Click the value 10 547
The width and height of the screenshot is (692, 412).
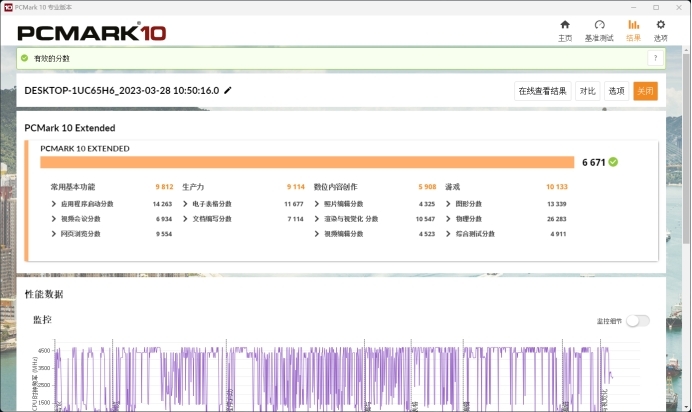pyautogui.click(x=425, y=219)
